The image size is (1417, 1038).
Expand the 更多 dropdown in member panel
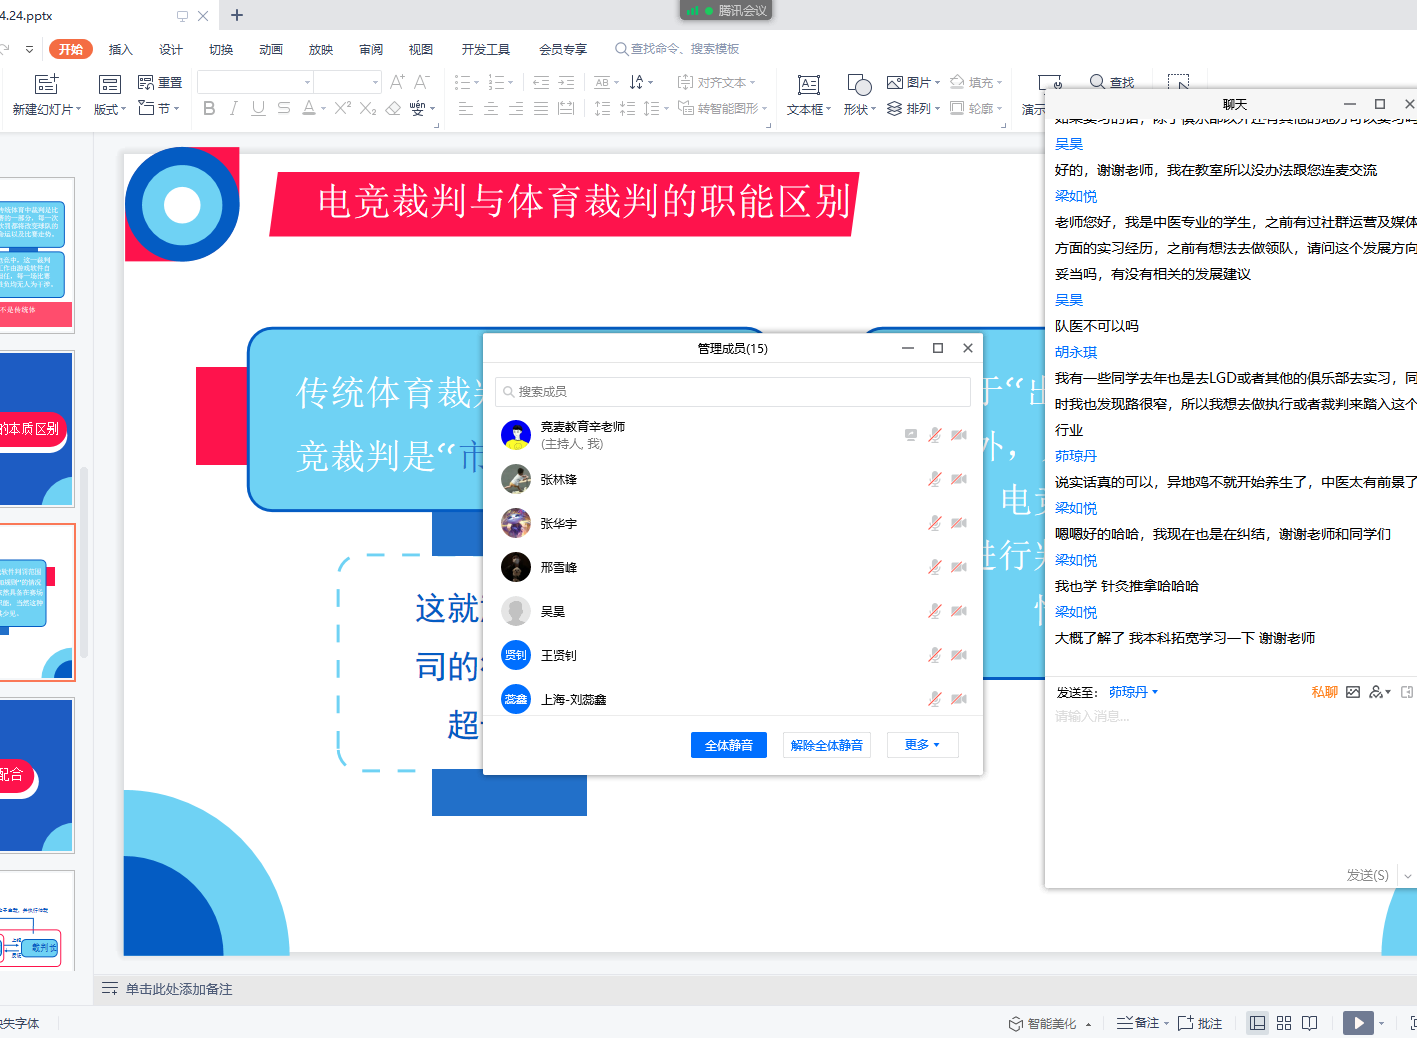pyautogui.click(x=922, y=745)
